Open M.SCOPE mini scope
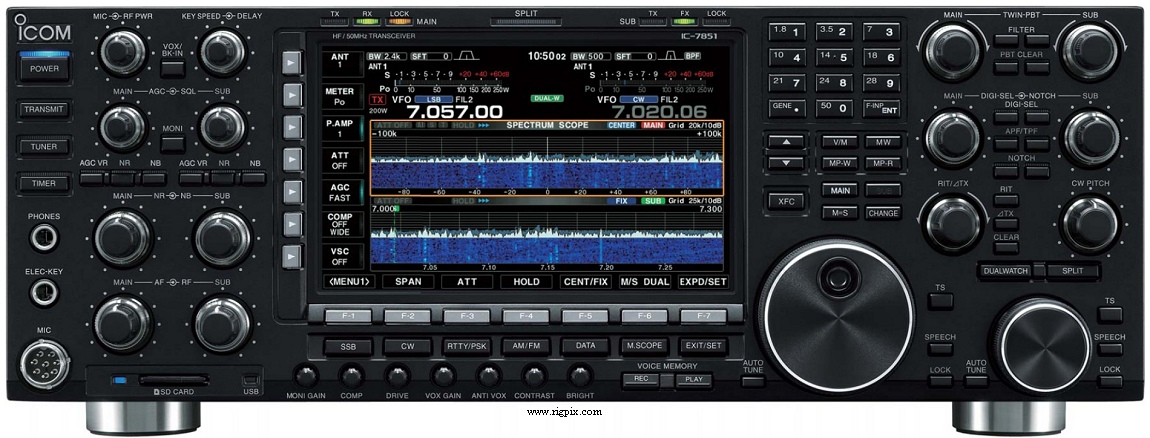 (644, 346)
